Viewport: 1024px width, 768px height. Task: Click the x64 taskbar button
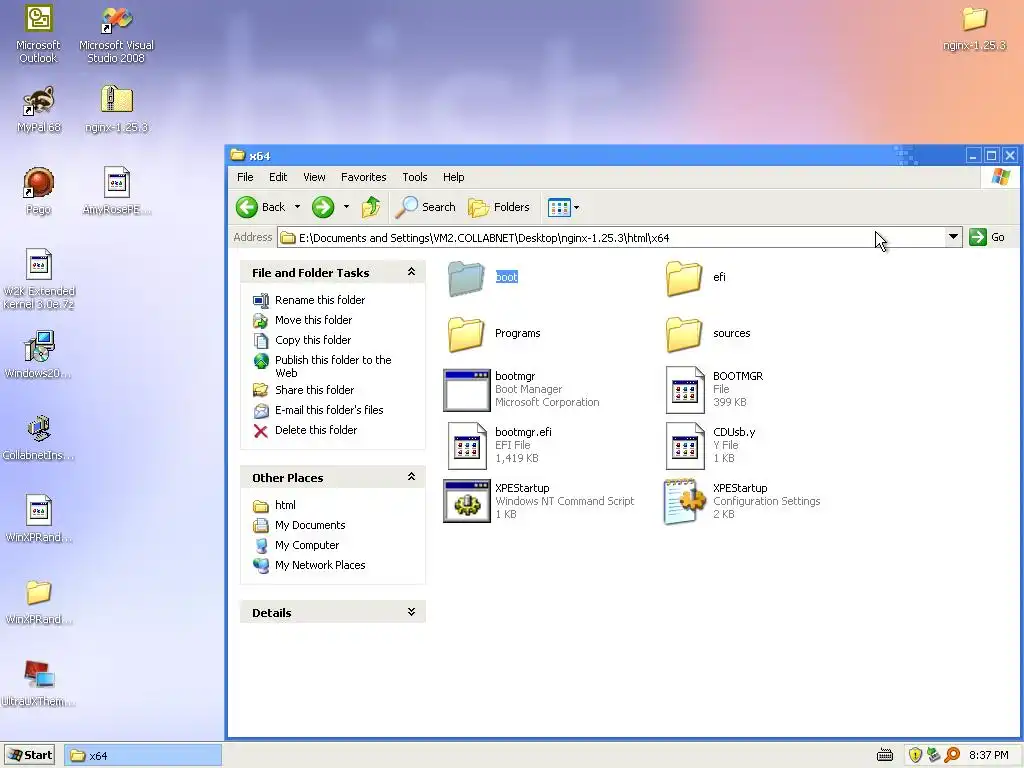[143, 756]
